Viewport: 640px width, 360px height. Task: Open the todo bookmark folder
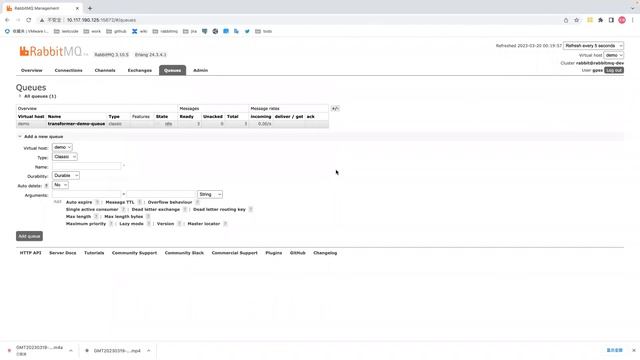(x=263, y=31)
